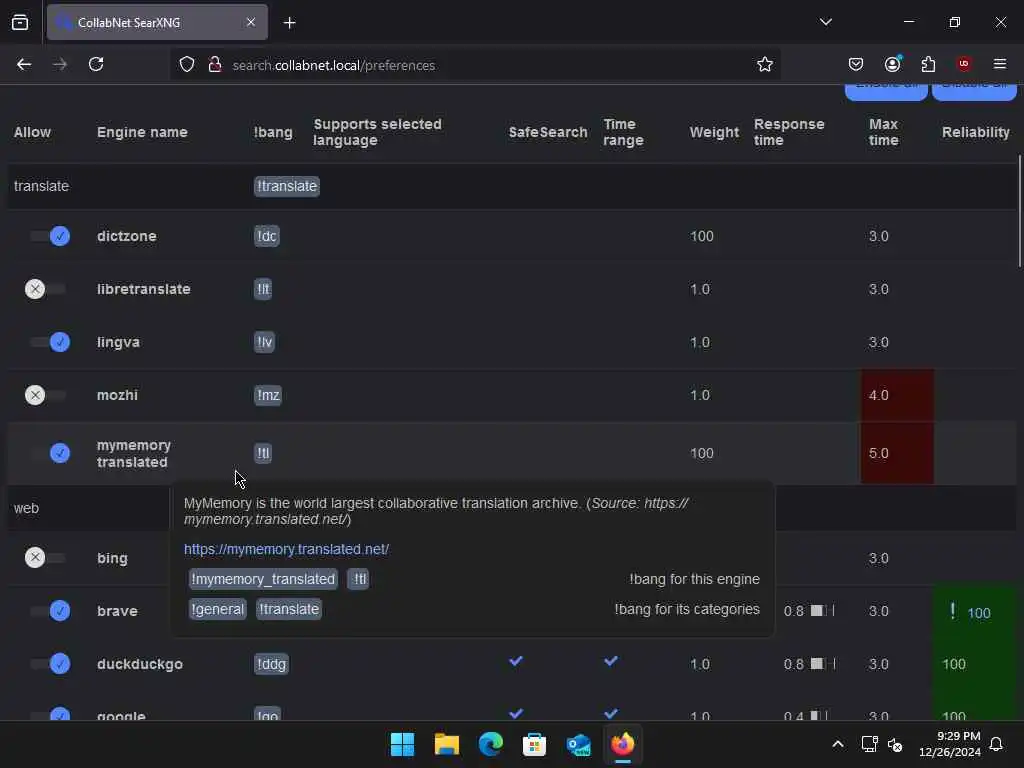Click the Engine name column header

pos(142,132)
